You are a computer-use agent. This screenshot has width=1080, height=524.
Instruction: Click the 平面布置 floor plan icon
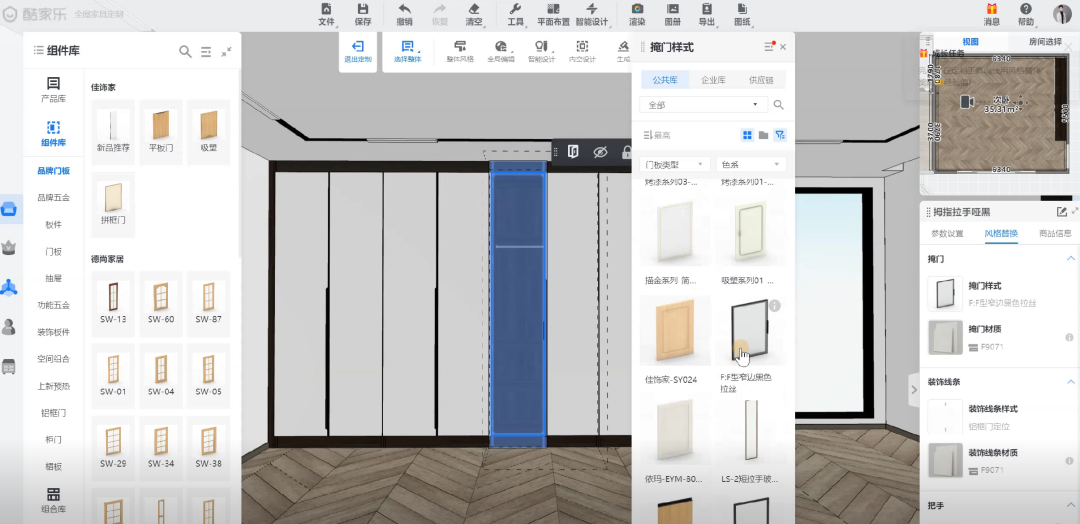[x=553, y=9]
